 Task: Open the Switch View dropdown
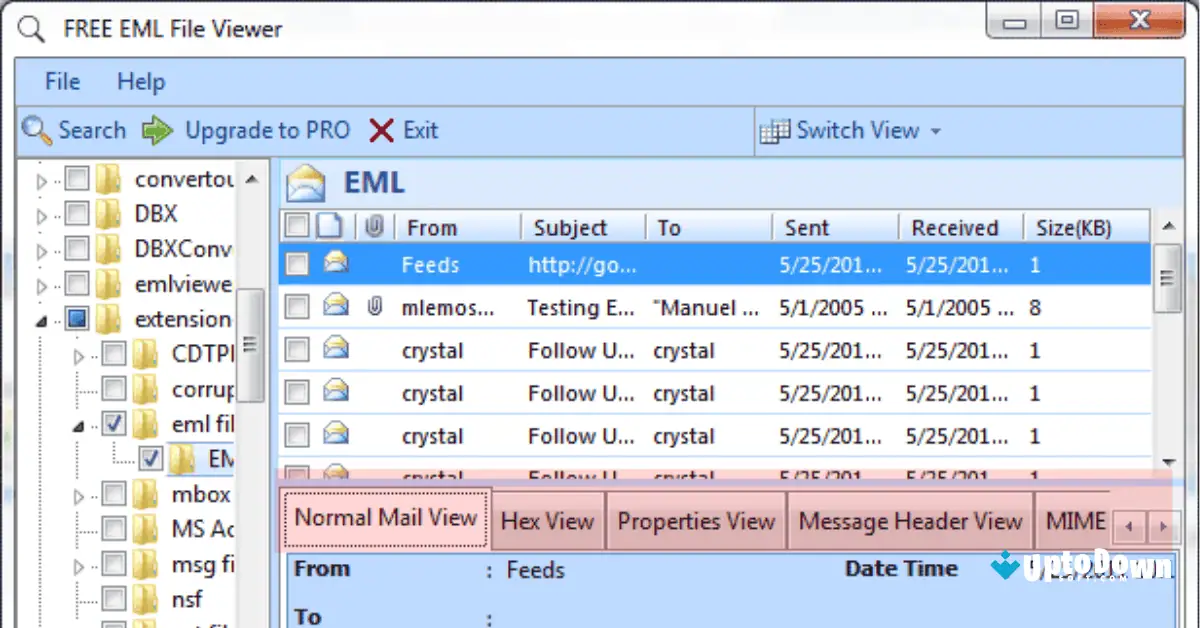point(937,130)
